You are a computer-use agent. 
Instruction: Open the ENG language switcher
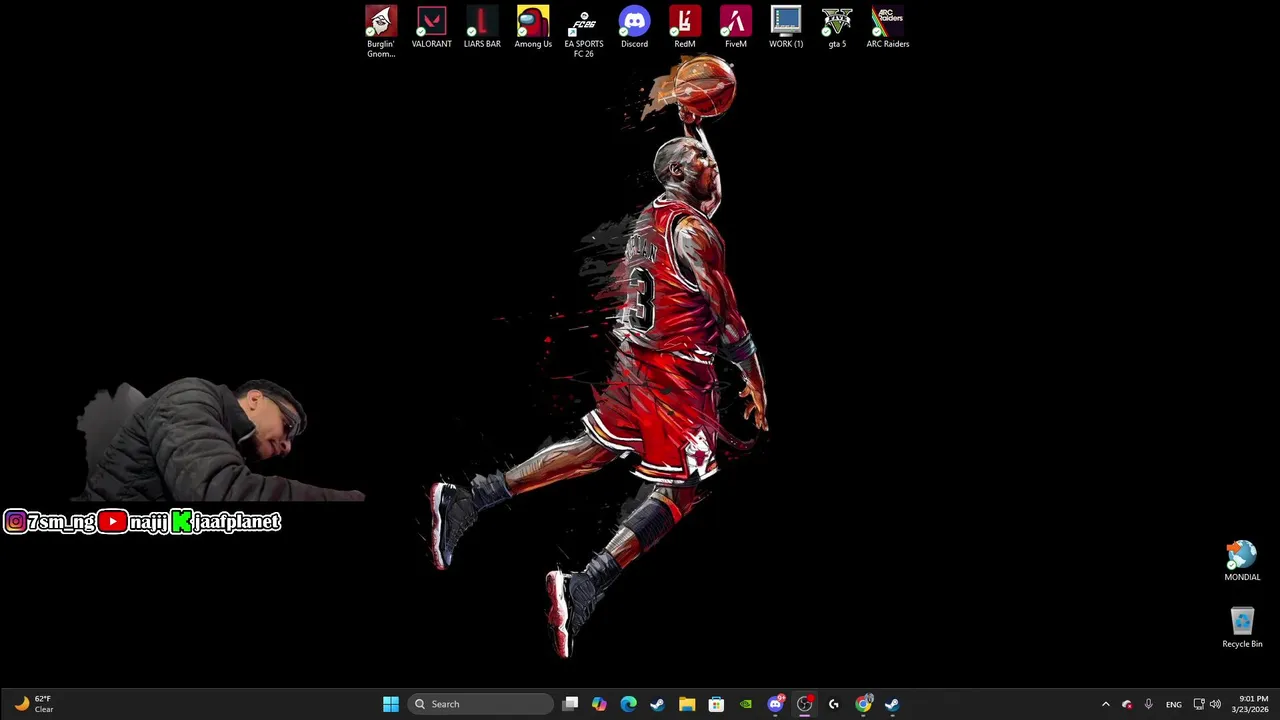pos(1174,704)
